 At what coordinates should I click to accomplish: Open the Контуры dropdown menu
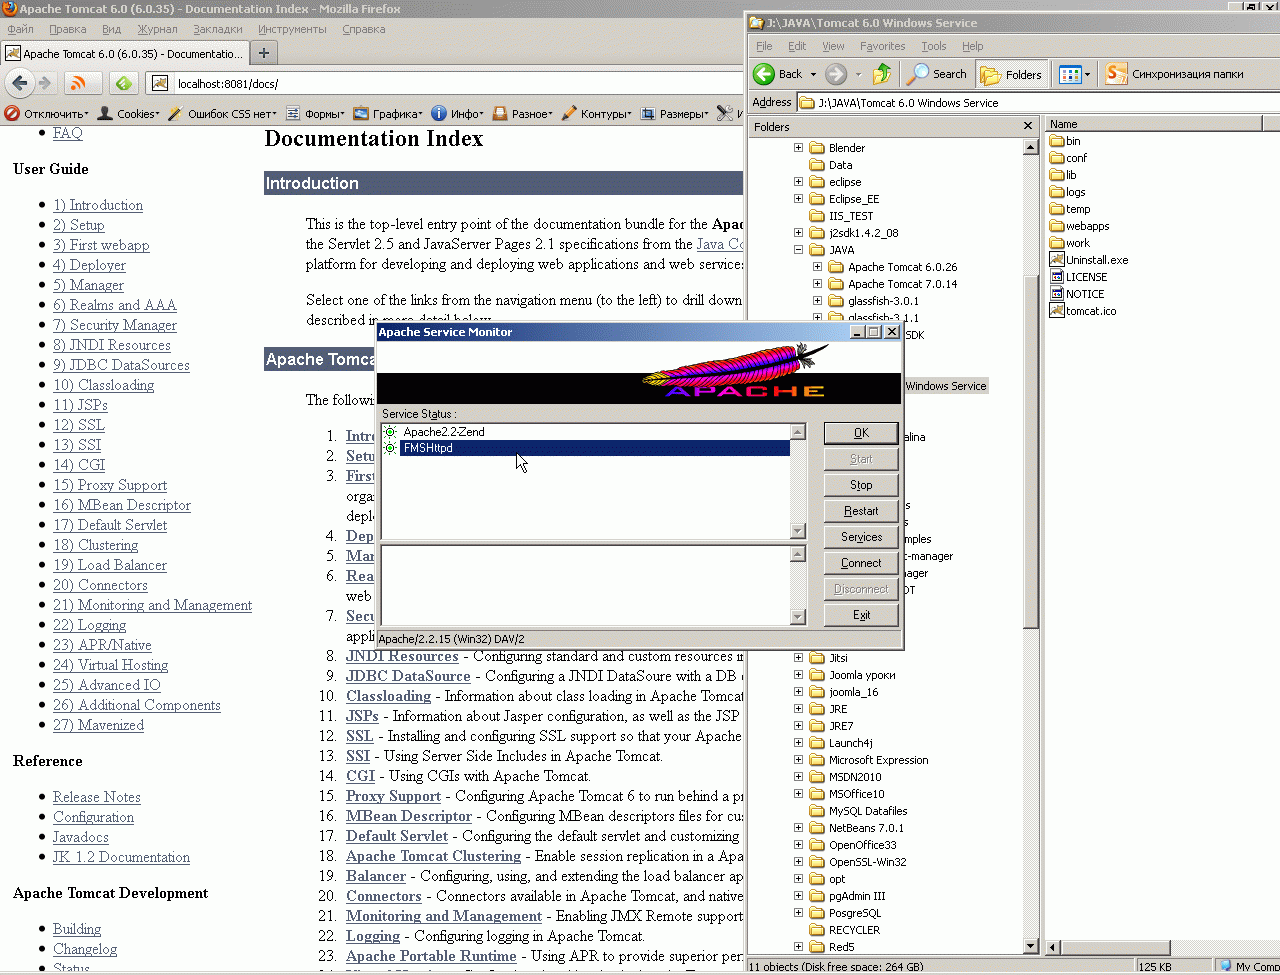tap(596, 114)
